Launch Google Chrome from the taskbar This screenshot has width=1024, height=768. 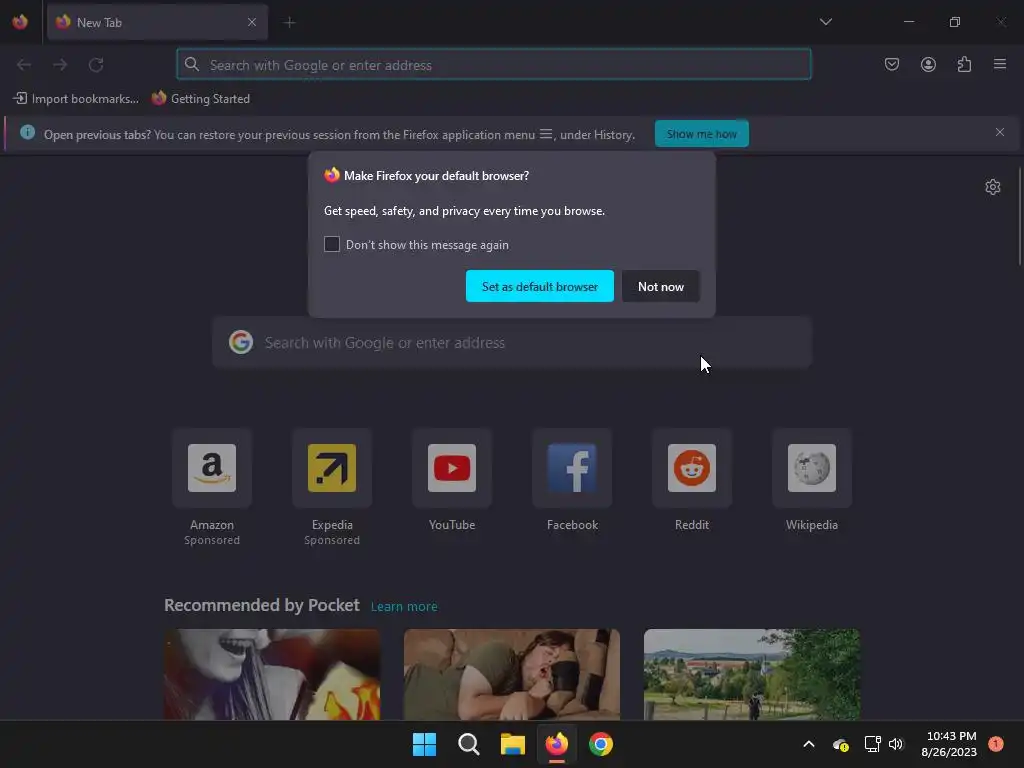[601, 744]
